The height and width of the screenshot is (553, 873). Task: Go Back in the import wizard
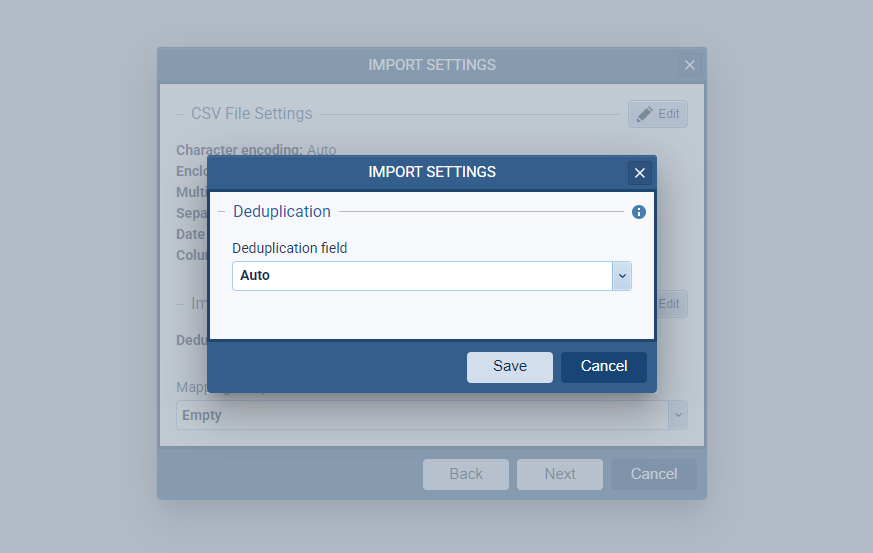pyautogui.click(x=465, y=474)
